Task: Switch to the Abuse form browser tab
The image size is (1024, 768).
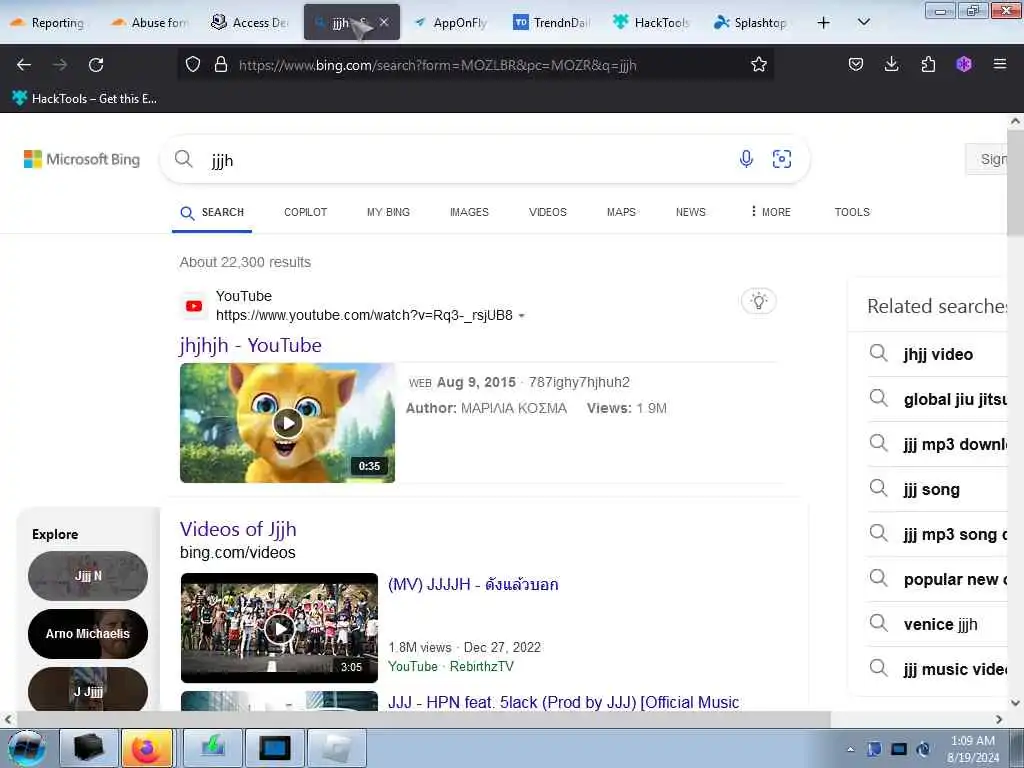Action: pyautogui.click(x=150, y=23)
